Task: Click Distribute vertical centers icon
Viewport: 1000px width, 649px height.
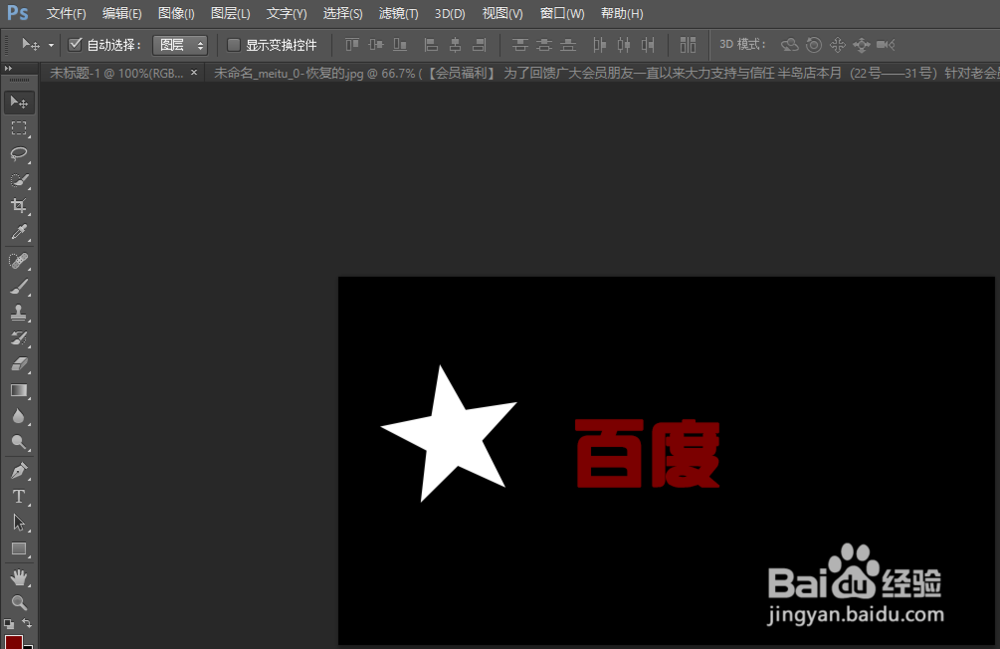Action: point(544,45)
